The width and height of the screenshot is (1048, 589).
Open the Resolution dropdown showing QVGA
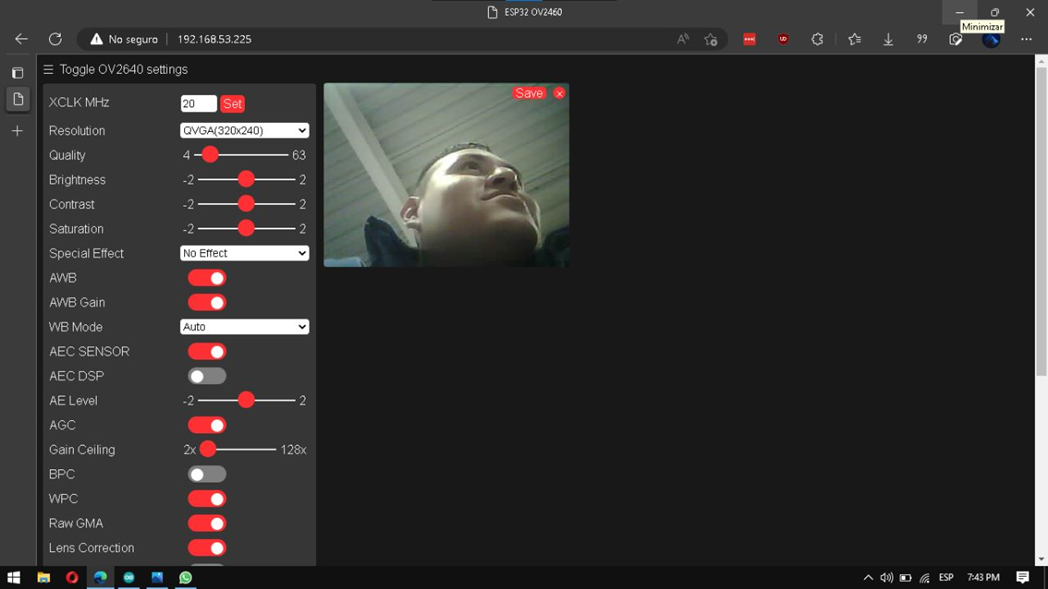click(244, 130)
